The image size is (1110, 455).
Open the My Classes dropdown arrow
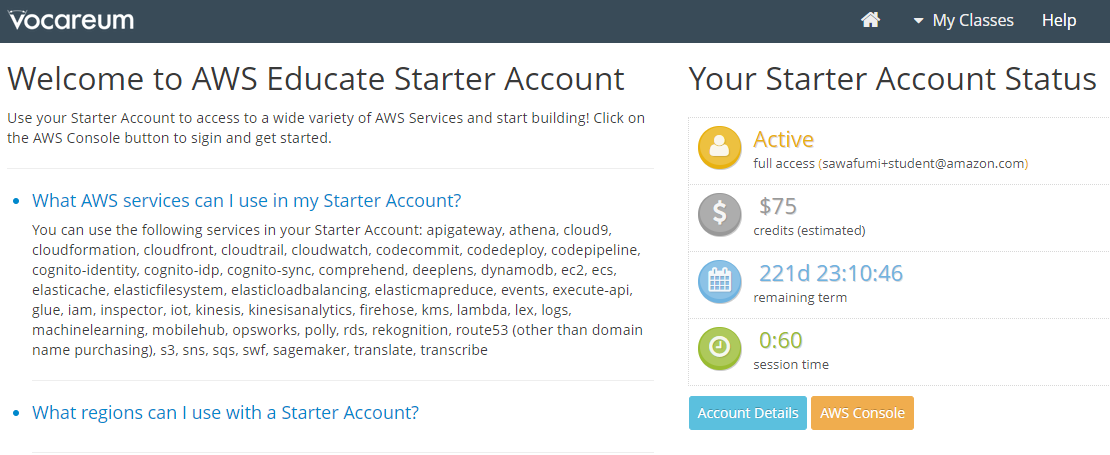918,21
